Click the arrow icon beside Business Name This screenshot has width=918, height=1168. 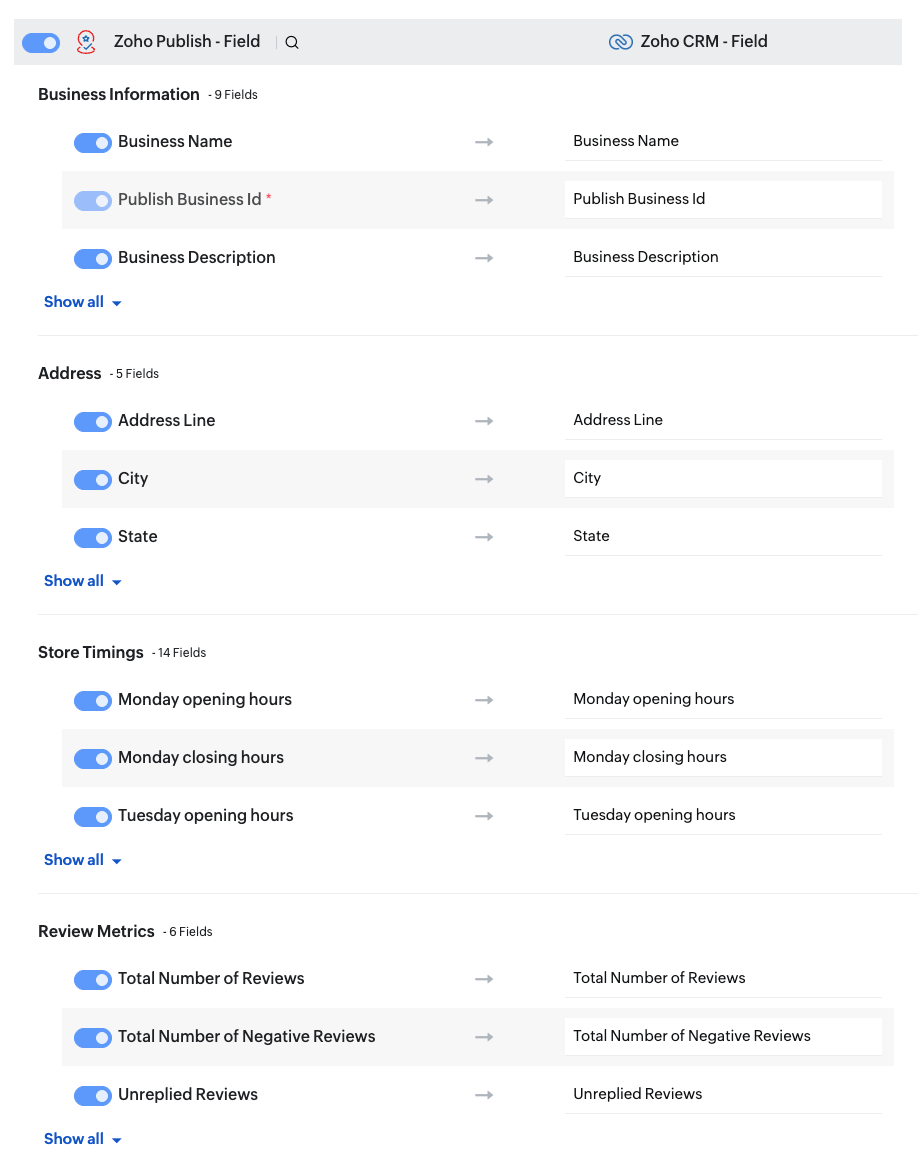[484, 142]
